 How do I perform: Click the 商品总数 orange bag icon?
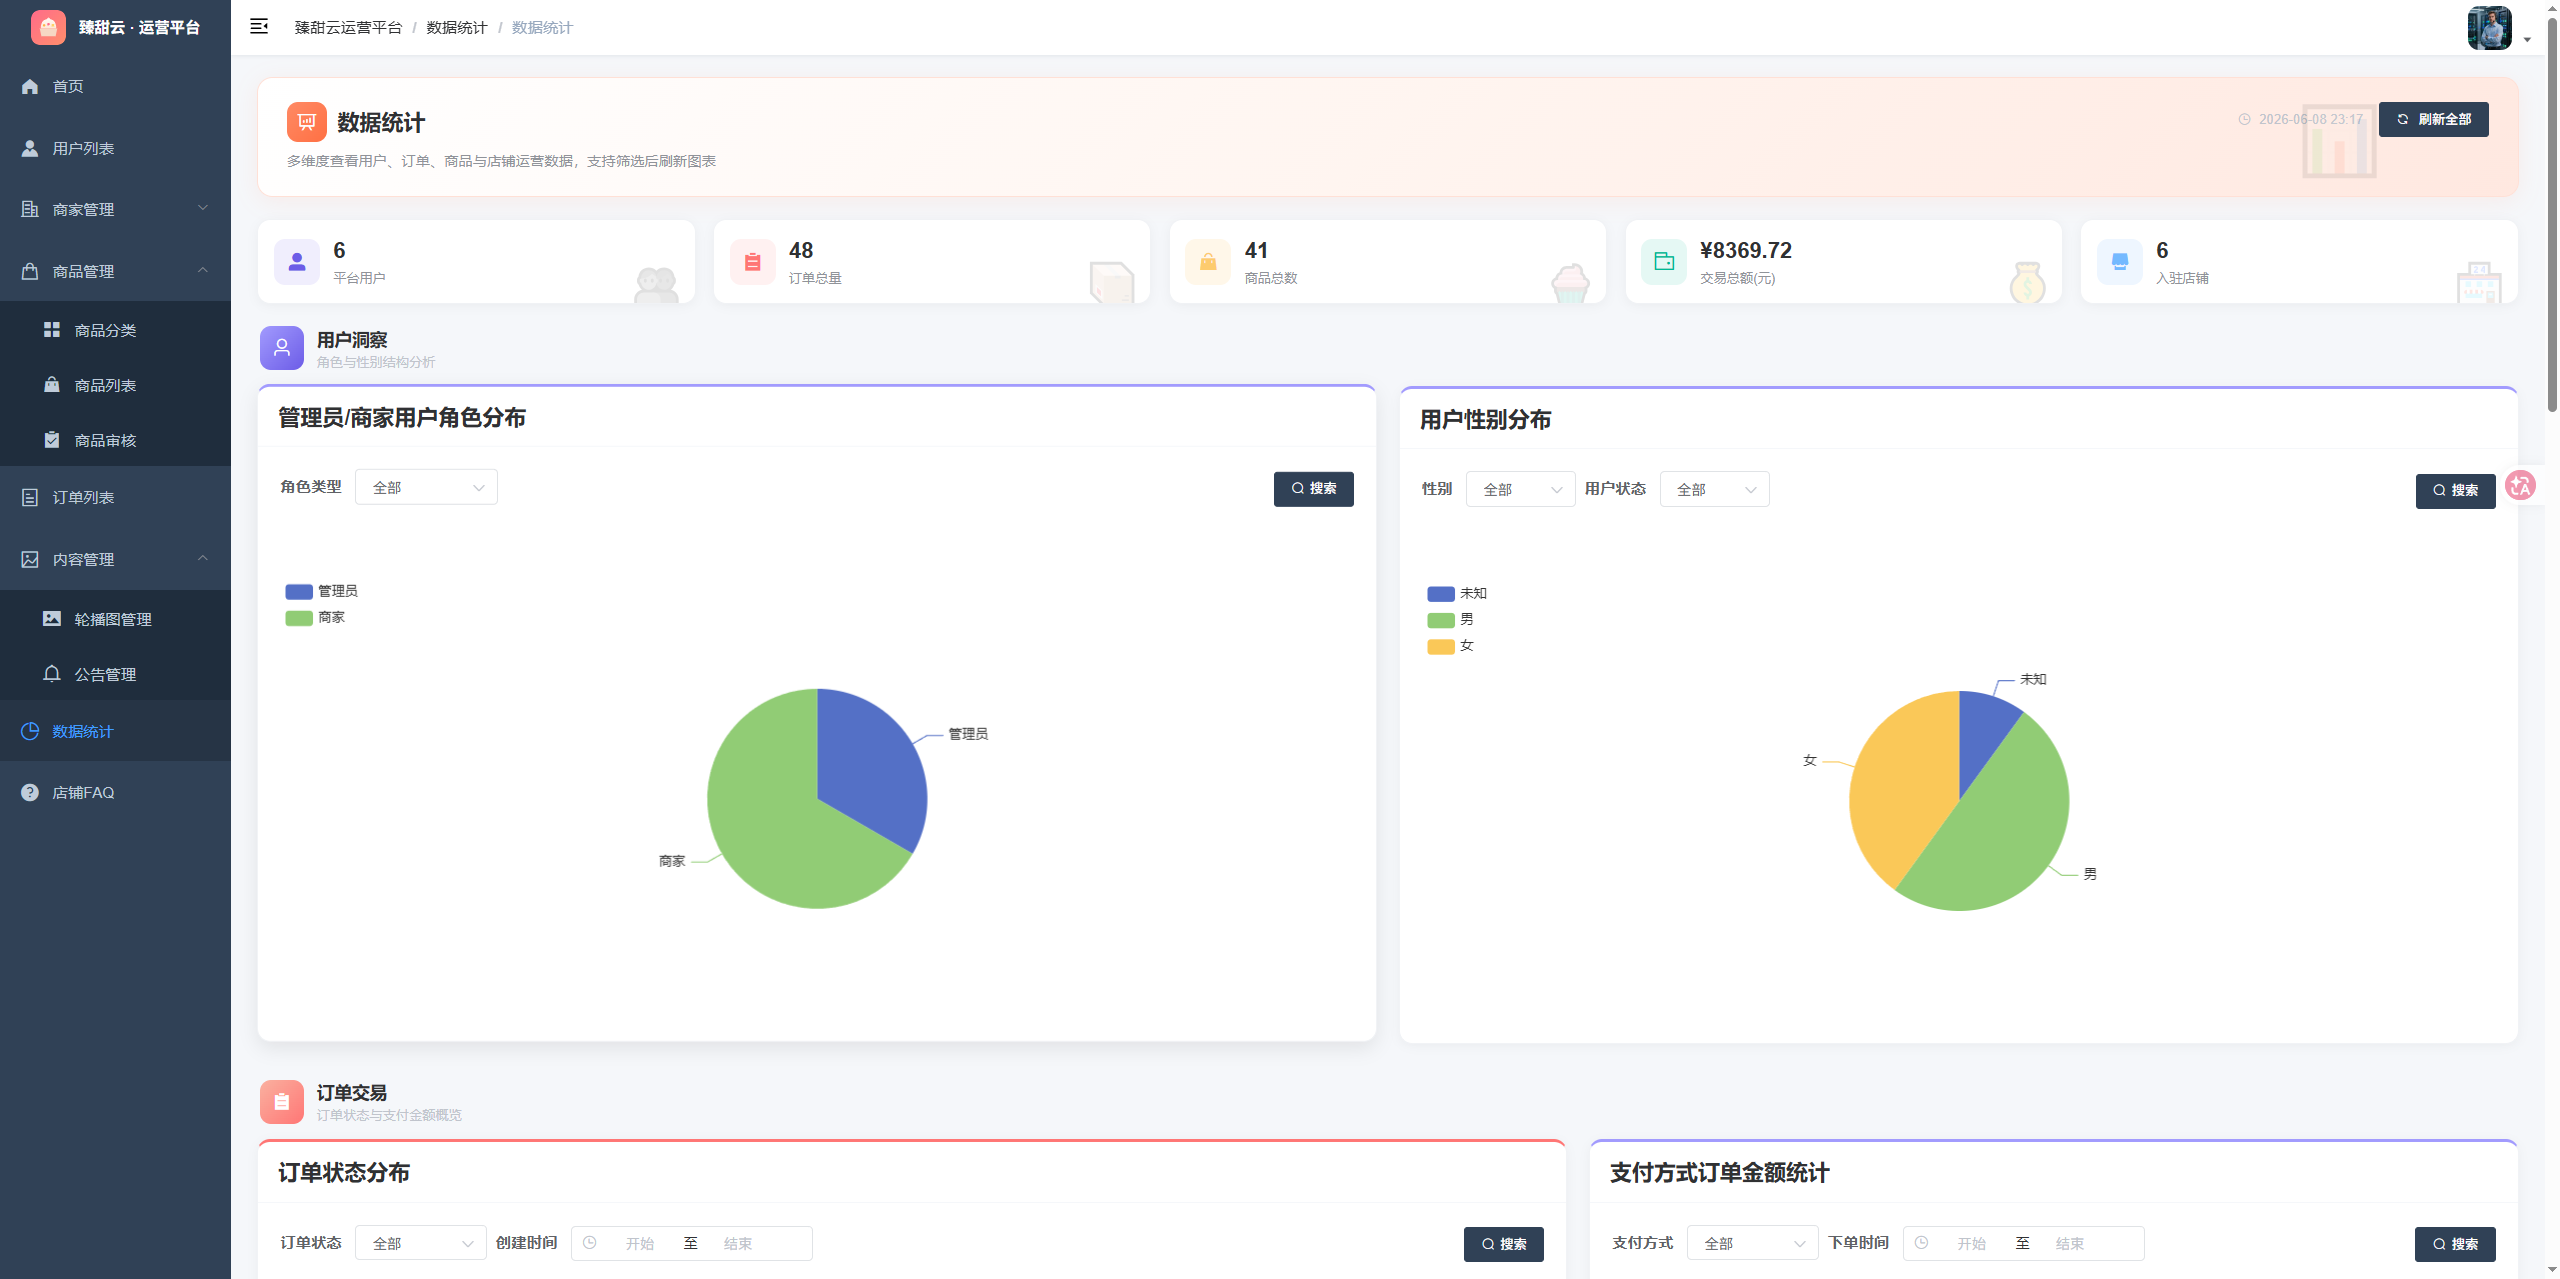pos(1208,262)
